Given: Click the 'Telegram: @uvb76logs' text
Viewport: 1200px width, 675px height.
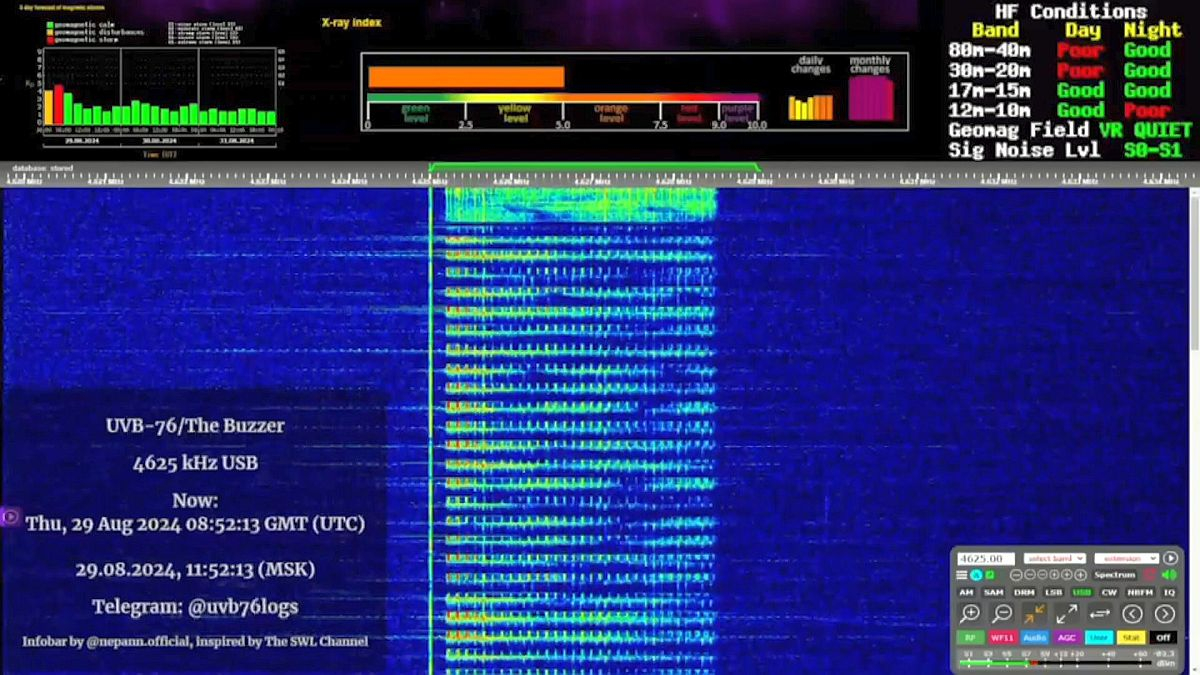Looking at the screenshot, I should pyautogui.click(x=195, y=607).
